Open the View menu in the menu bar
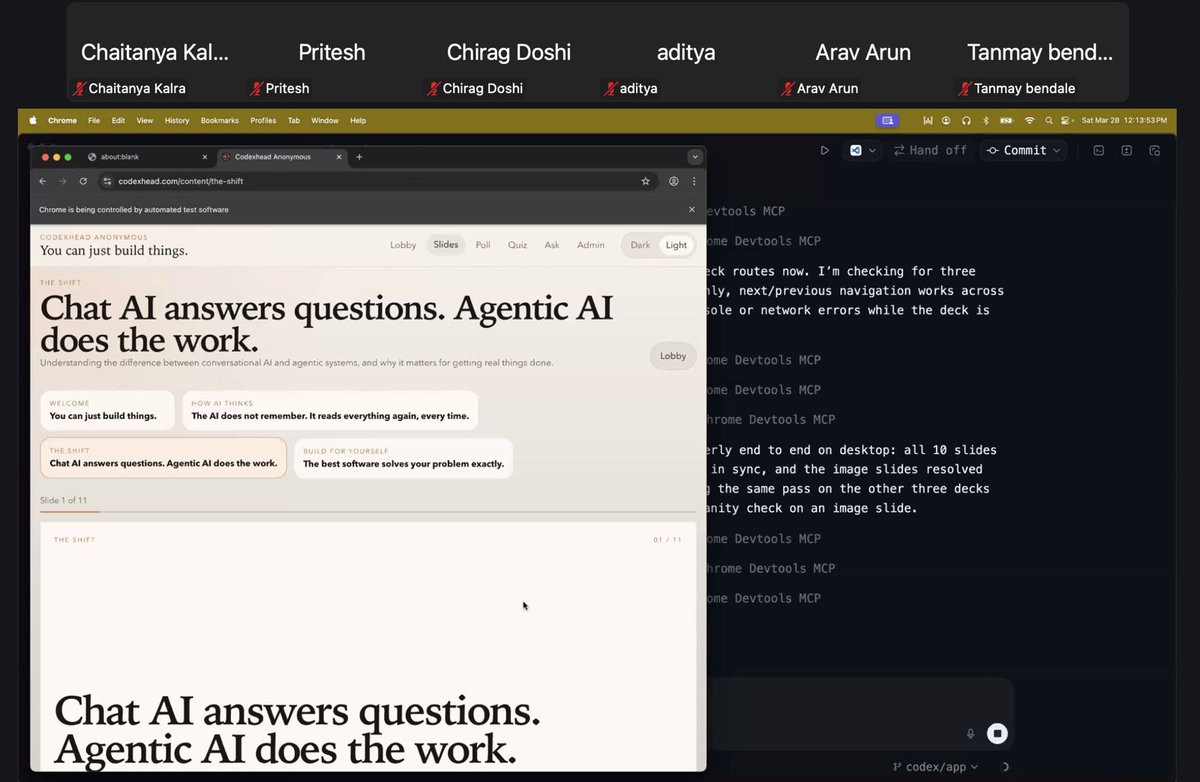This screenshot has height=782, width=1200. (x=145, y=120)
